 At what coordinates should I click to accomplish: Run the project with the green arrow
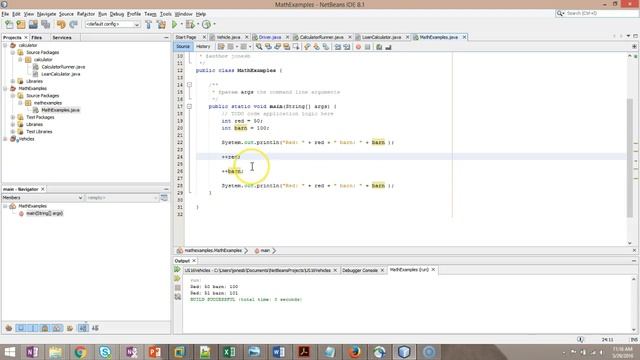175,24
